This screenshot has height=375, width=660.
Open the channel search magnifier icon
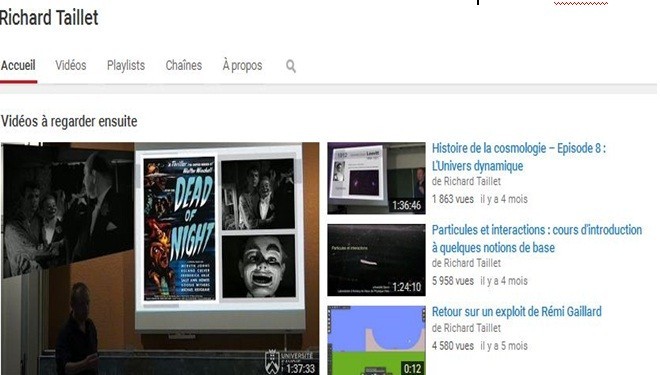coord(290,66)
